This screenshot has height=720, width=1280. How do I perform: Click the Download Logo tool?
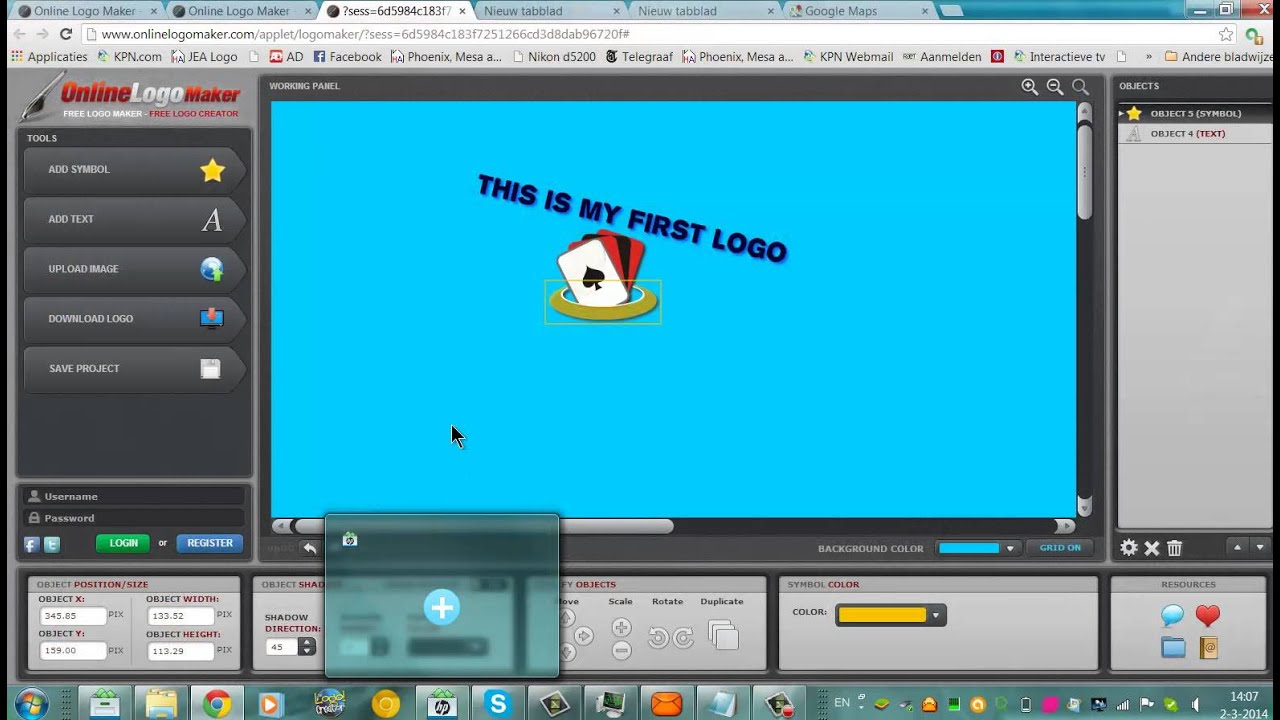[x=134, y=319]
